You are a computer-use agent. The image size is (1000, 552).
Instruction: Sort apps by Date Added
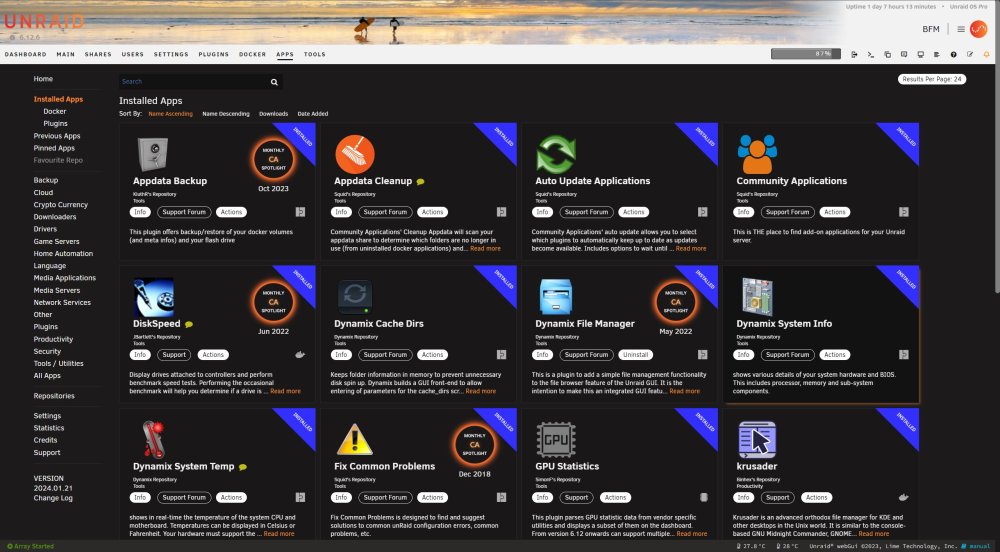(312, 114)
